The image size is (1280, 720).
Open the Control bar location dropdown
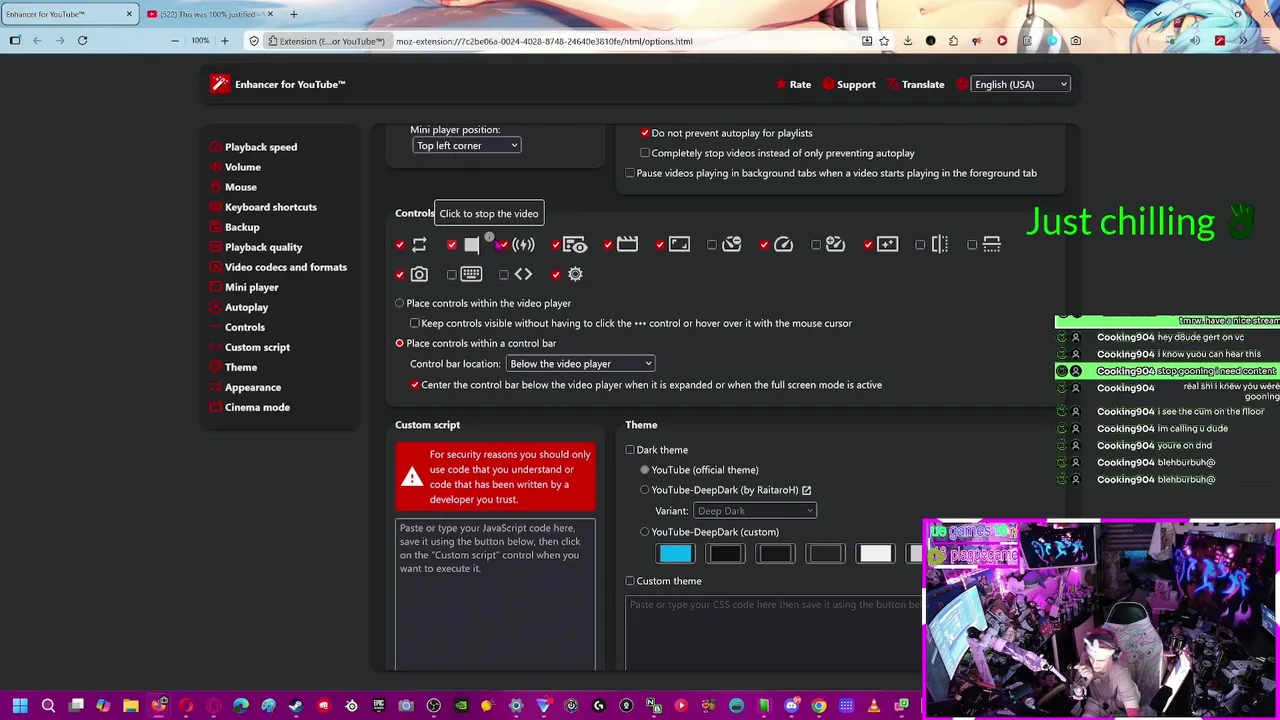580,364
